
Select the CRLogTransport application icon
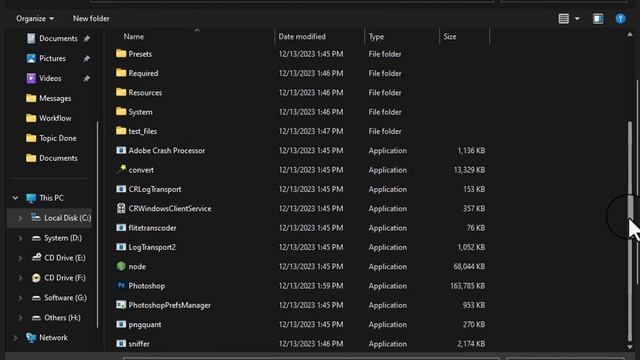pyautogui.click(x=121, y=189)
